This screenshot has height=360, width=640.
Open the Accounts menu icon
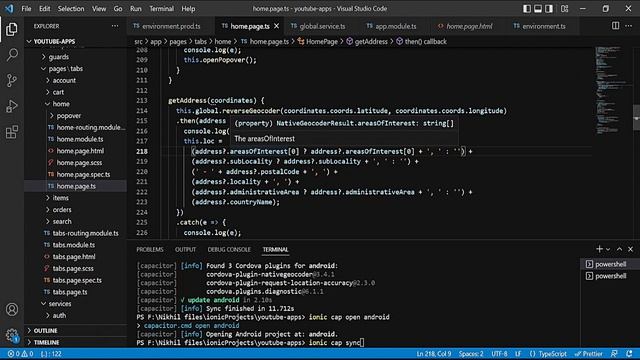click(x=12, y=309)
